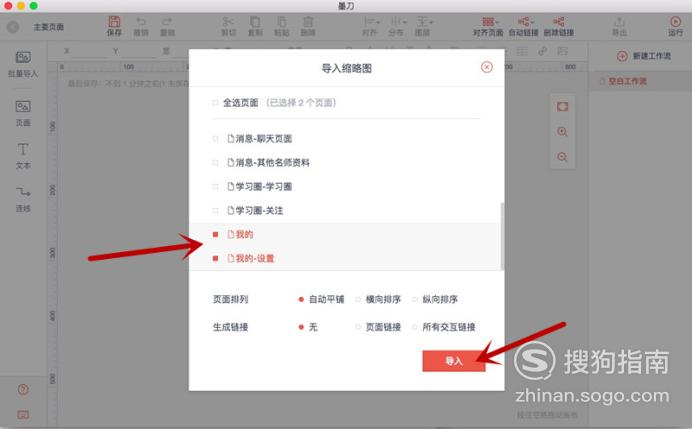Click 新建工作流 in right panel

tap(652, 56)
